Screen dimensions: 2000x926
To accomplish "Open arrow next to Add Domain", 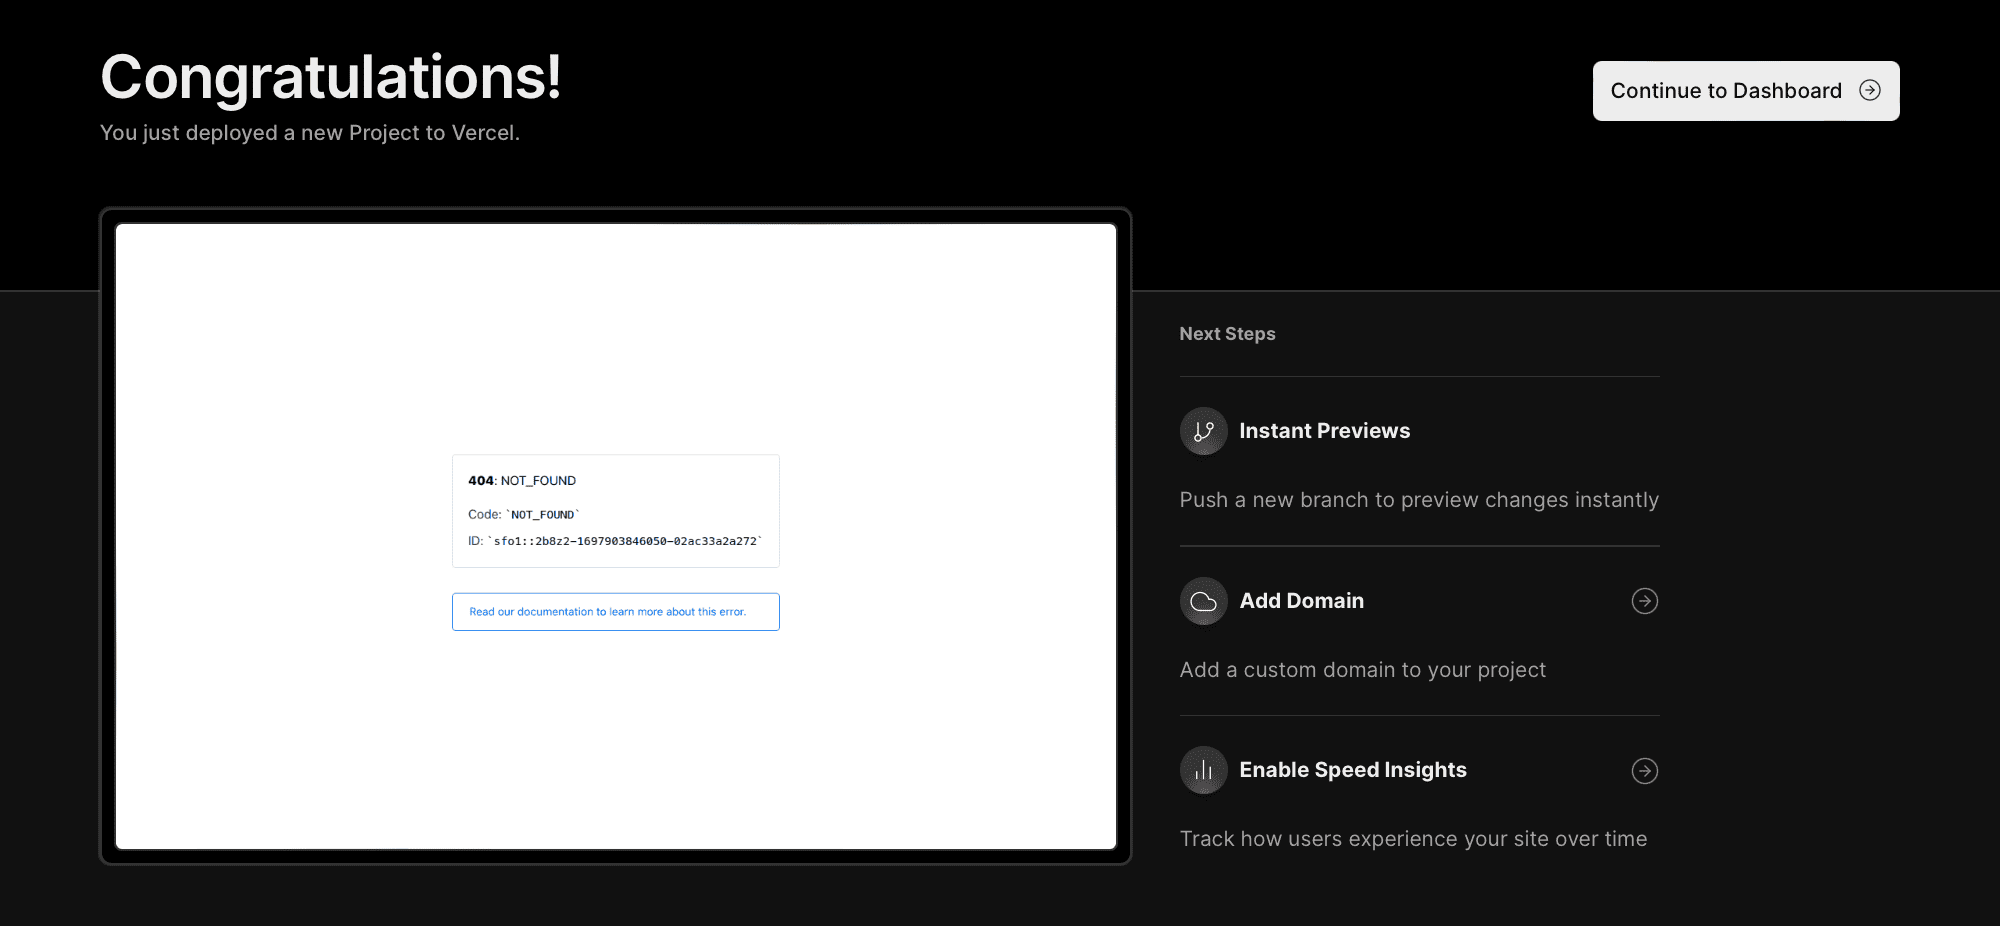I will pyautogui.click(x=1645, y=601).
